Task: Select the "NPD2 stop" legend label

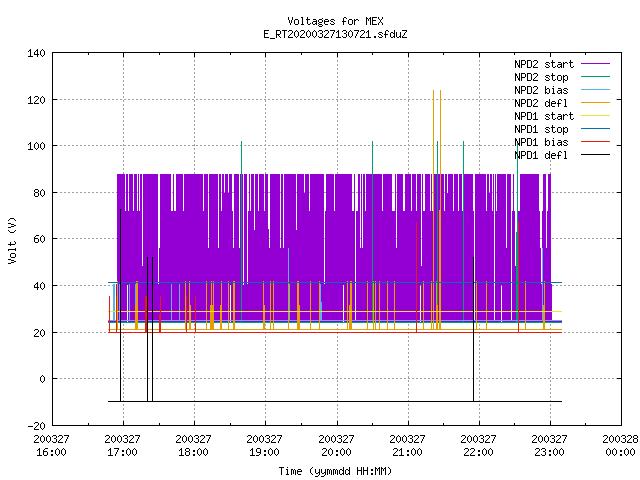Action: (541, 77)
